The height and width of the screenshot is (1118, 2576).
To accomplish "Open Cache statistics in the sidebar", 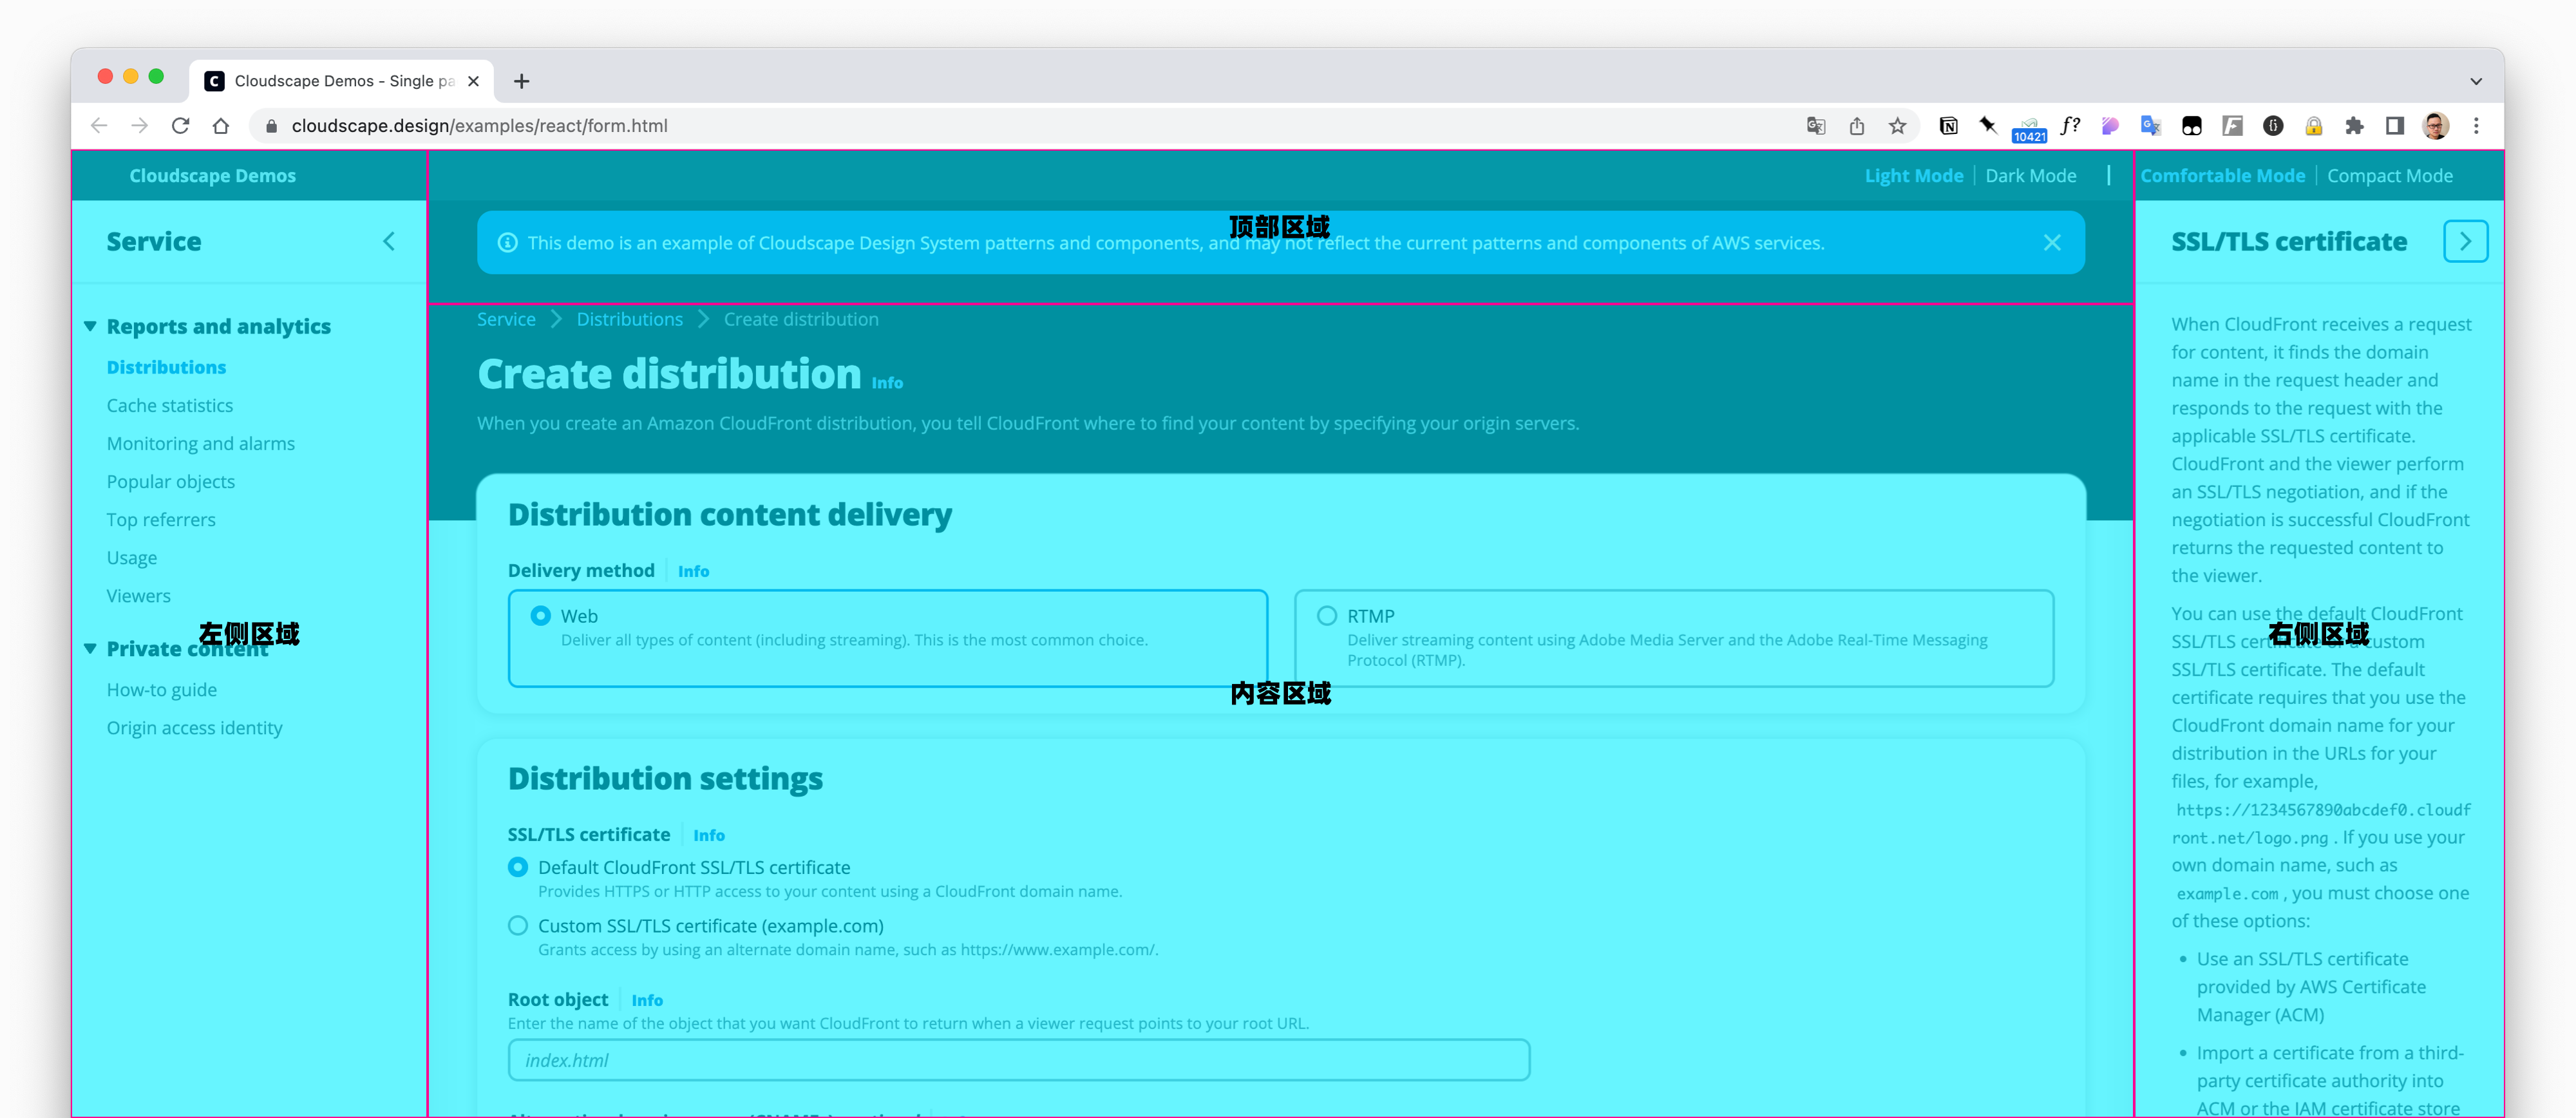I will [x=169, y=405].
